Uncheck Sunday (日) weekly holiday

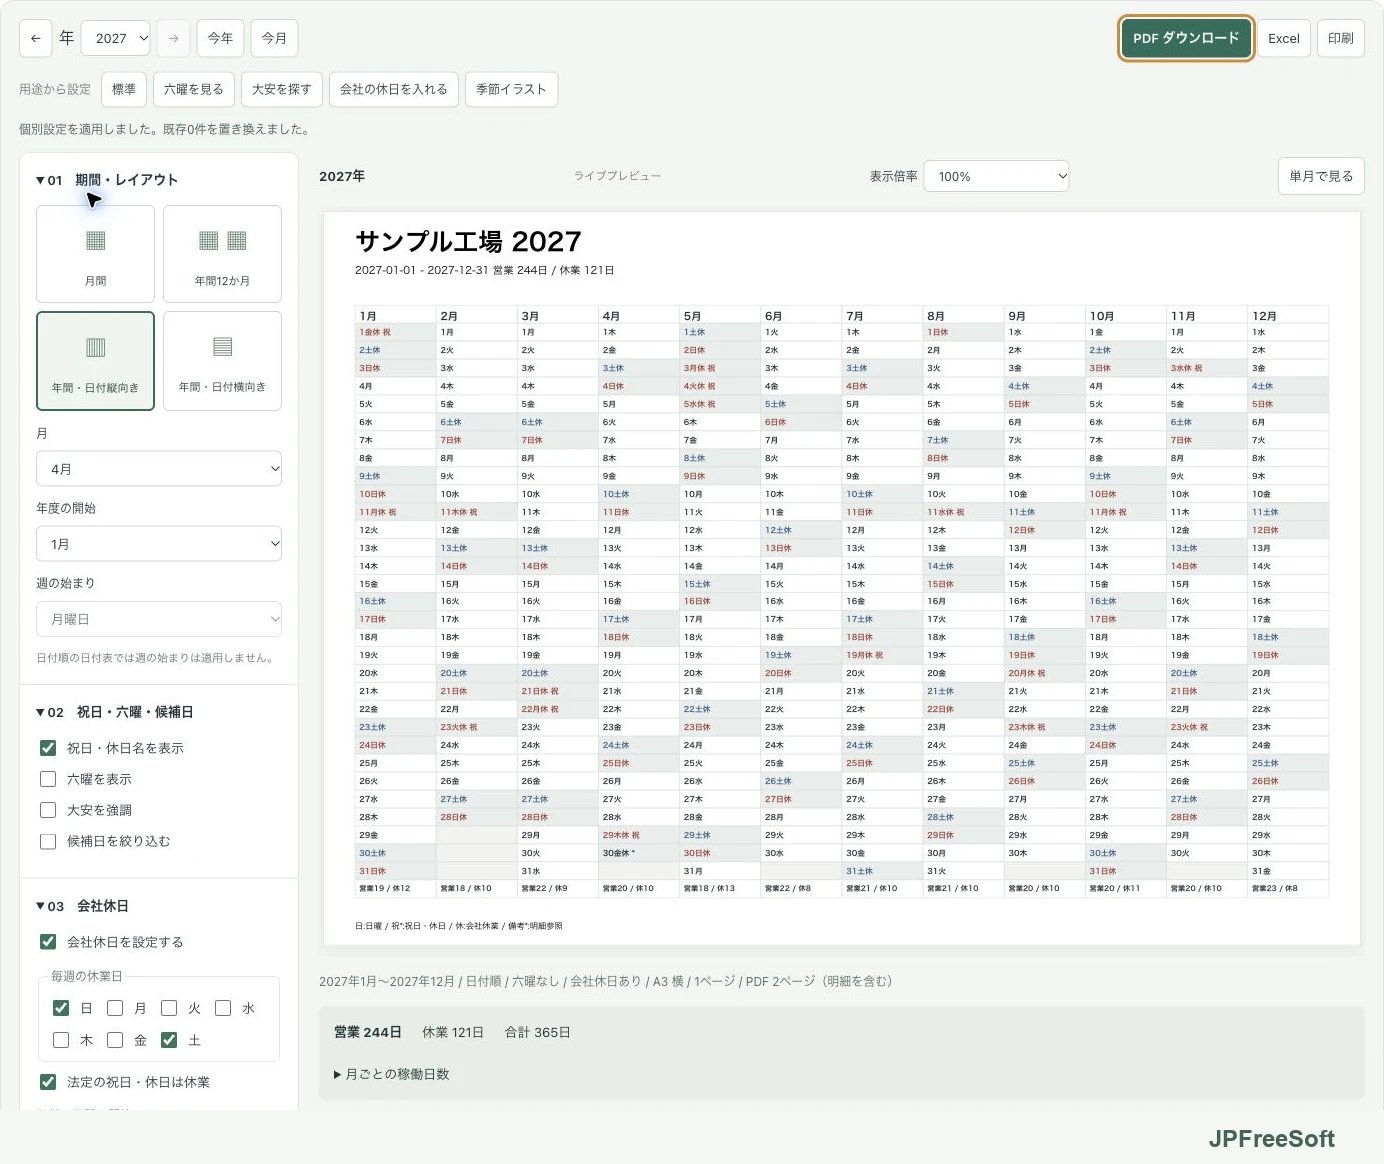click(61, 1008)
